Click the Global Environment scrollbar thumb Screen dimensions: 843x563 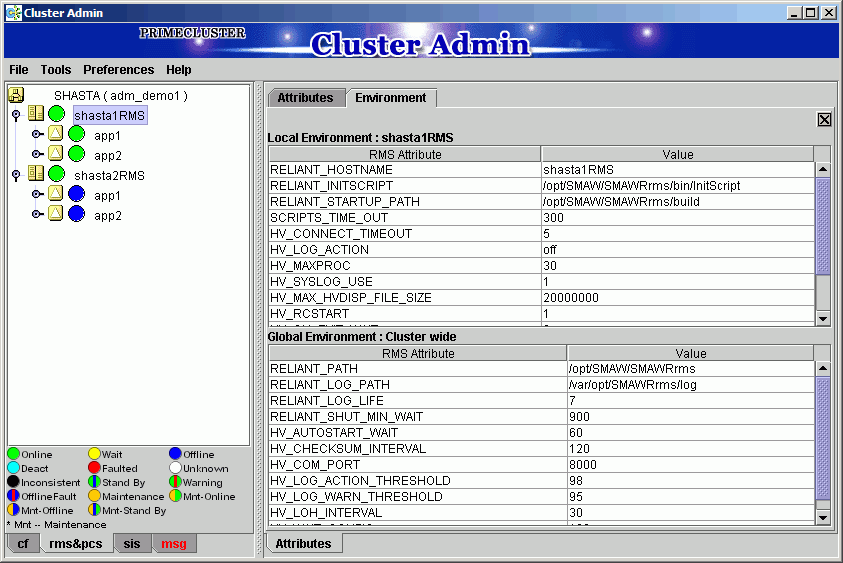pos(823,438)
